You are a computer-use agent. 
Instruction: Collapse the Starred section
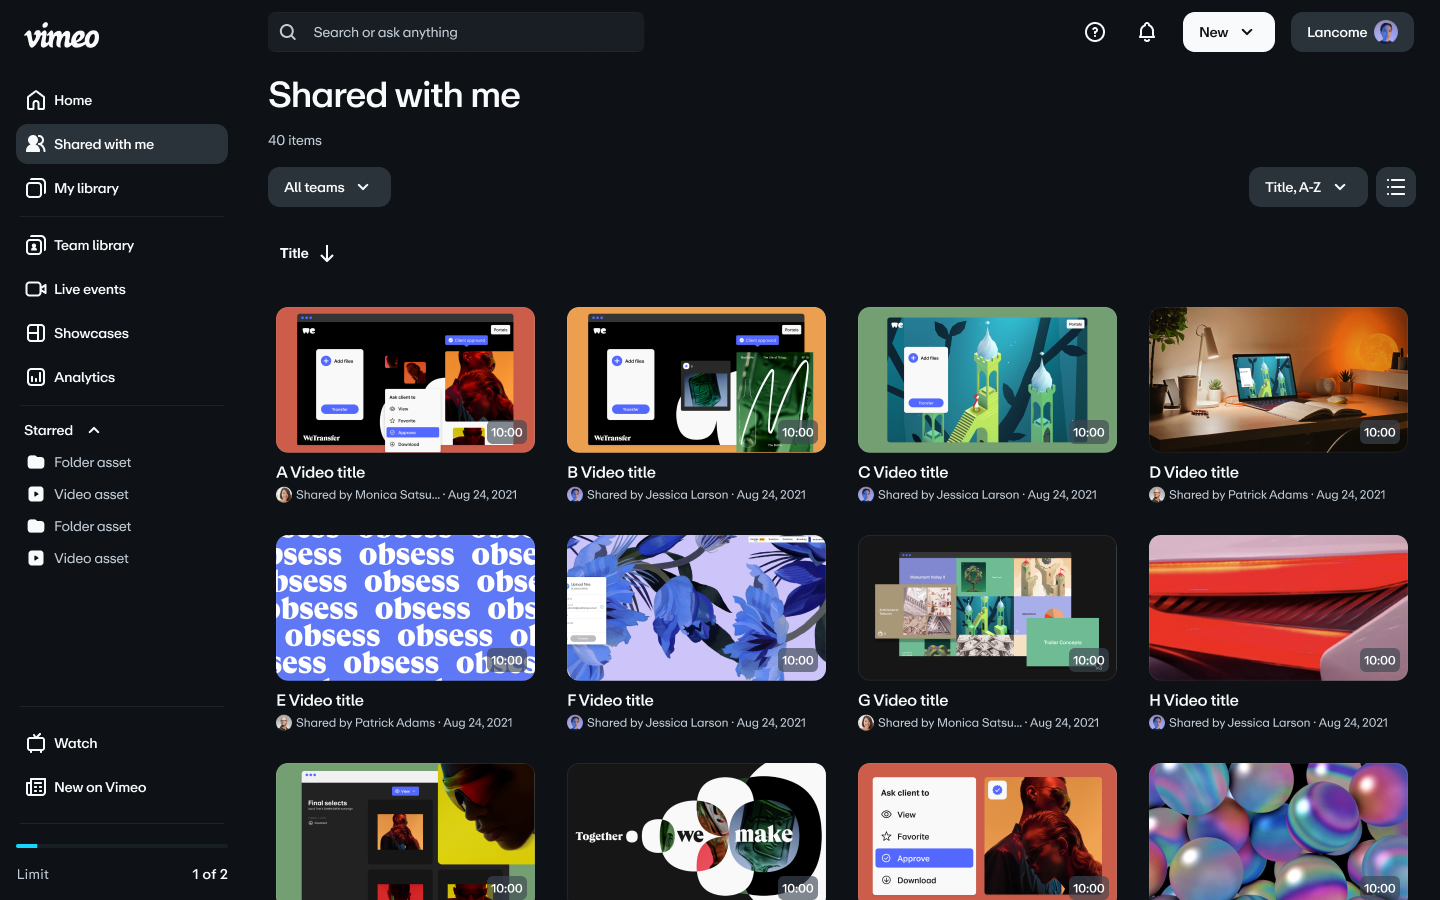94,430
